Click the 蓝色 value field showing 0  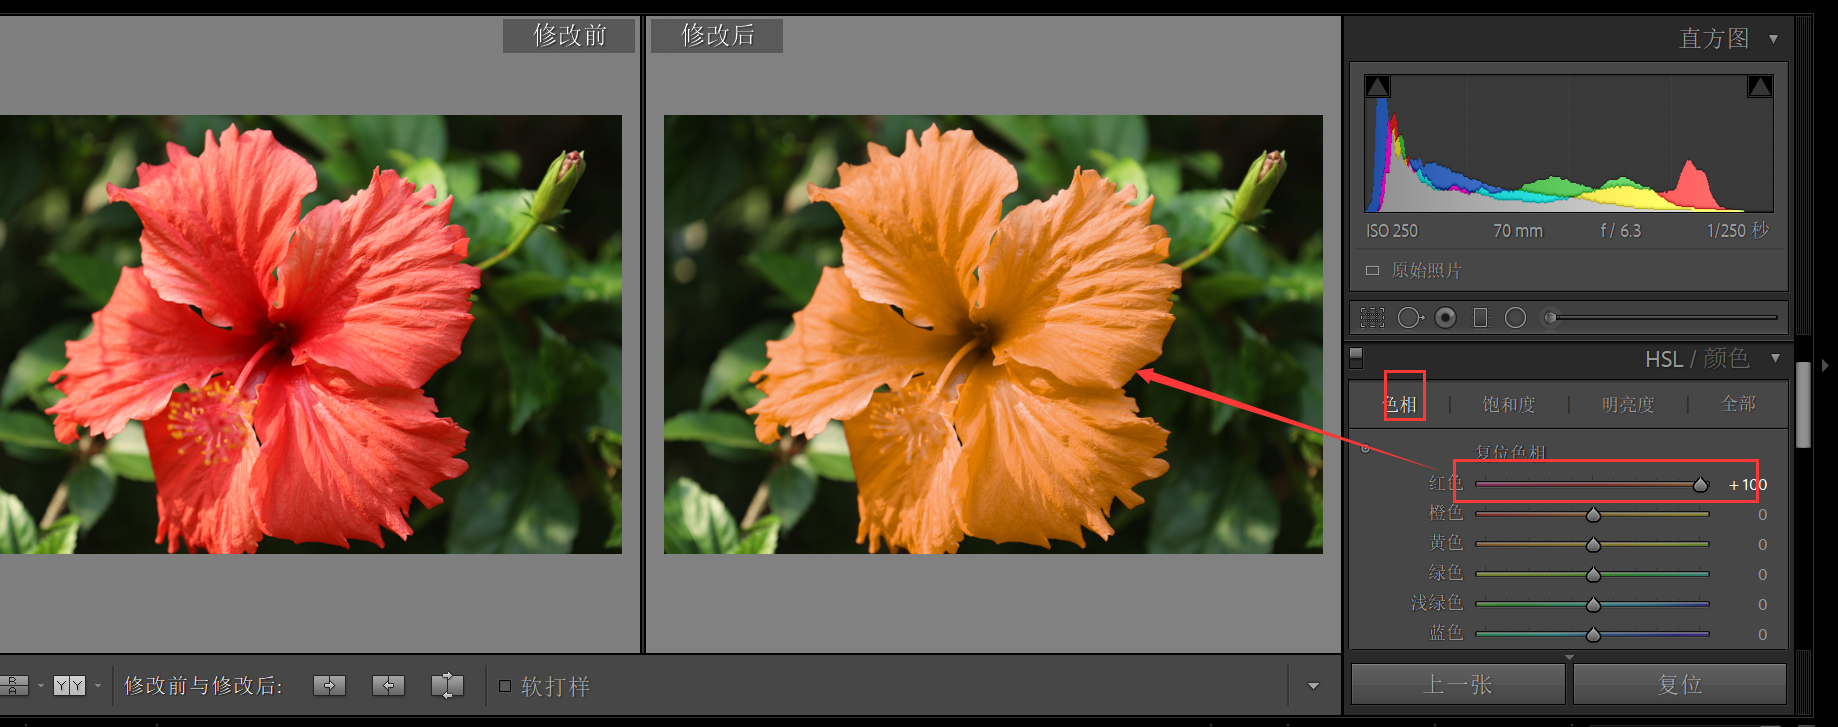[1762, 634]
